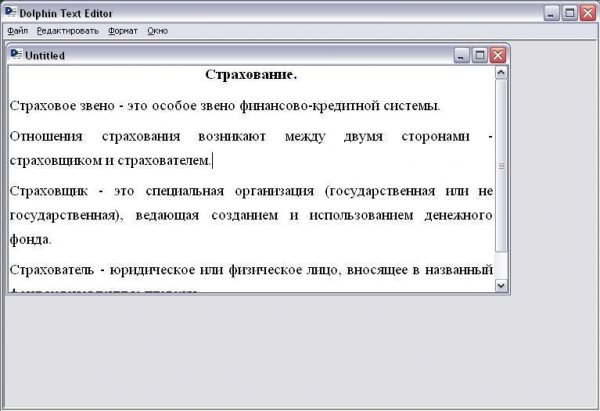Click the scroll down arrow in document

tap(501, 285)
